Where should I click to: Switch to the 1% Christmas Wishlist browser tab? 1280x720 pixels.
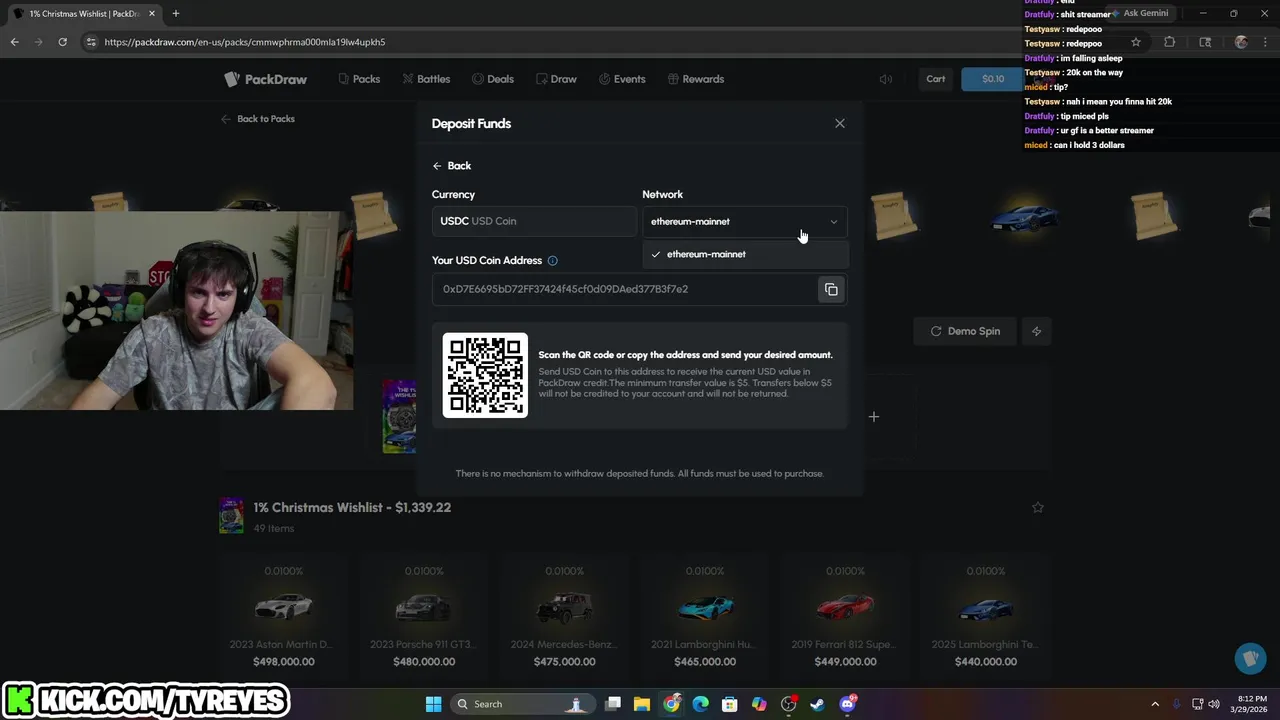[x=82, y=14]
